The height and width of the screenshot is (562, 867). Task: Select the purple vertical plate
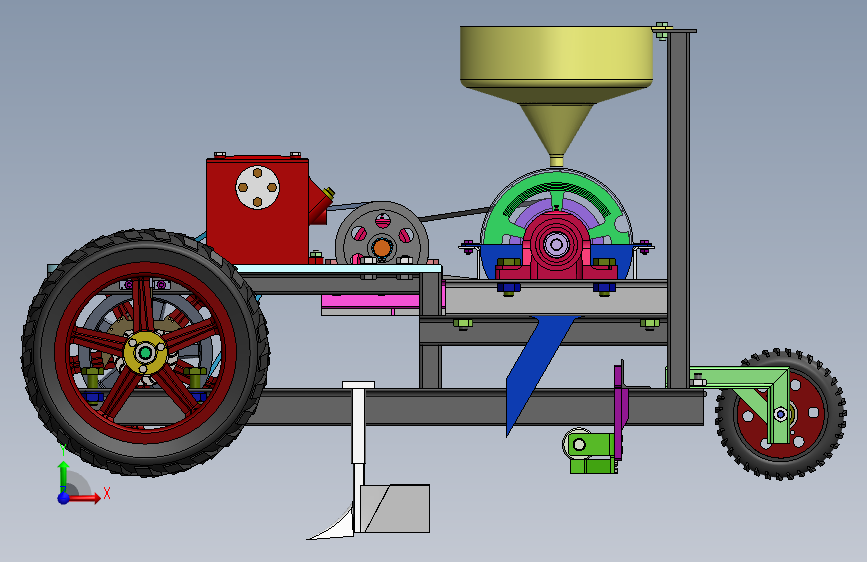[620, 410]
